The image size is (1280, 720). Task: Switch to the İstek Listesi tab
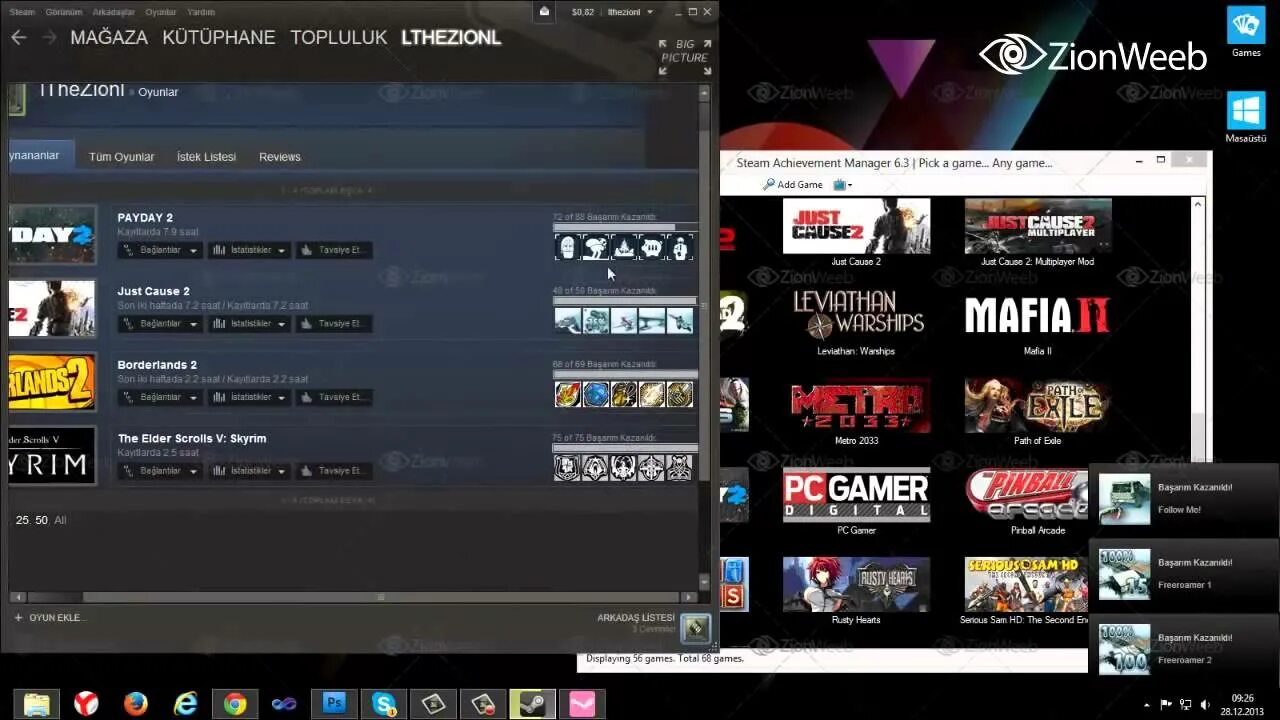[207, 157]
